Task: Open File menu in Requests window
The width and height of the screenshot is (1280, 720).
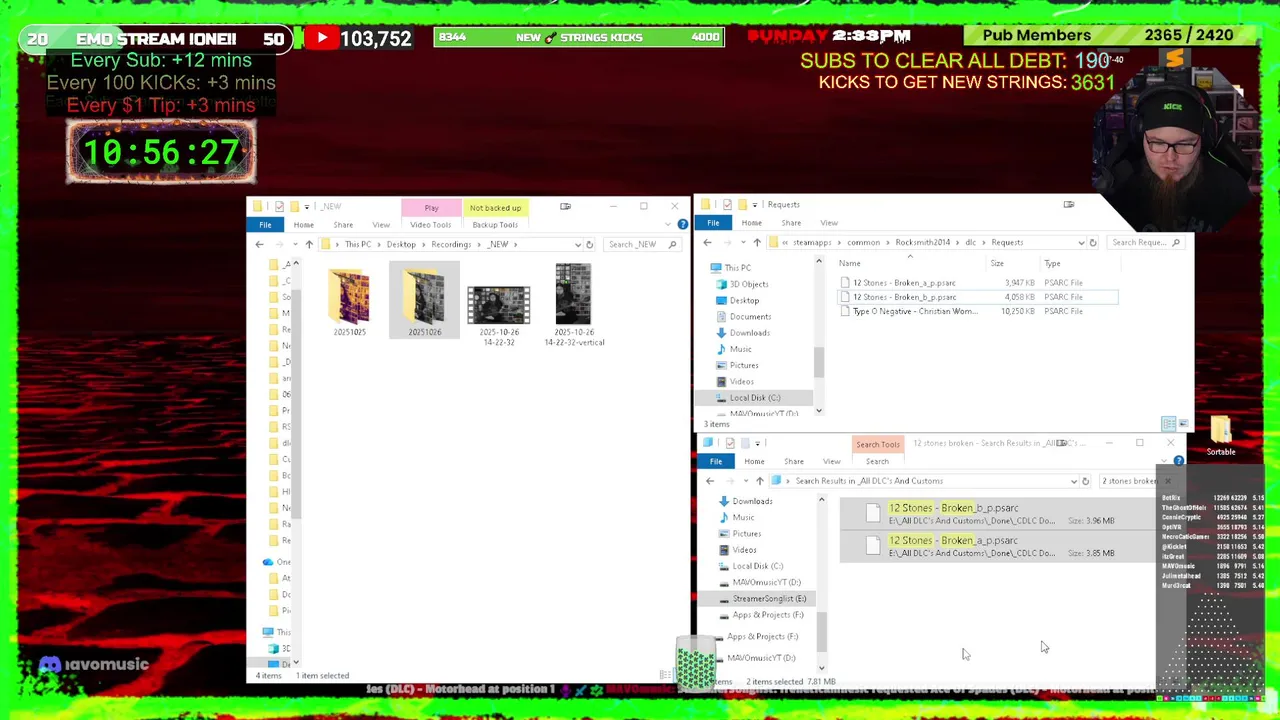Action: coord(713,222)
